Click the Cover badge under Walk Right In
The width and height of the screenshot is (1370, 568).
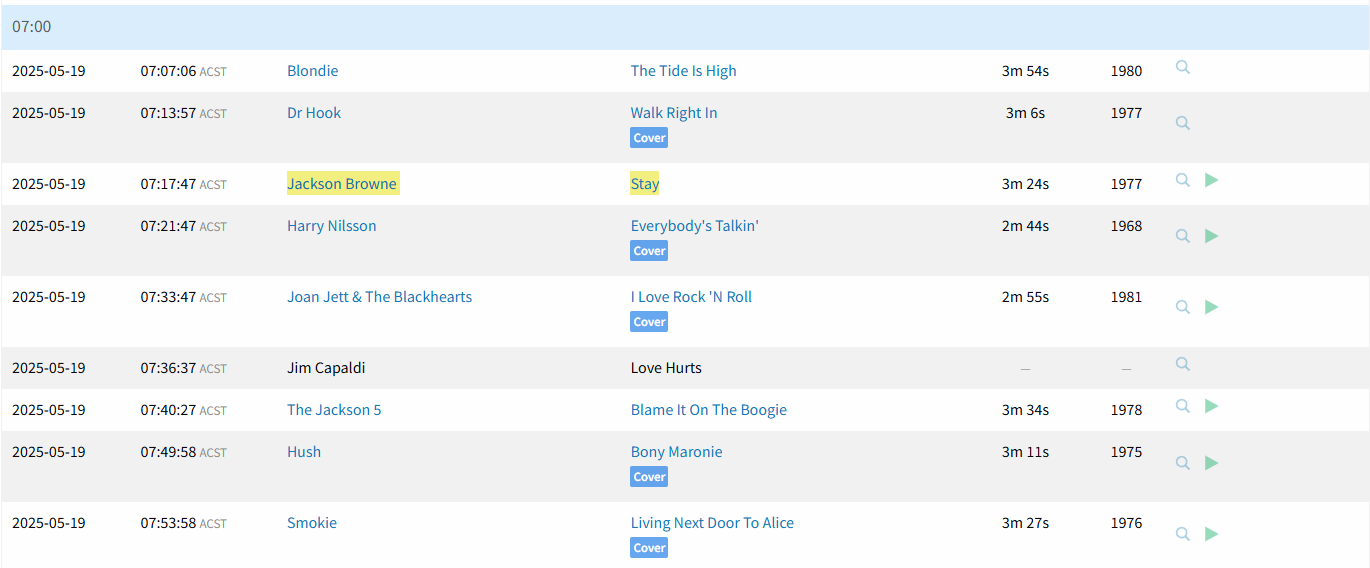click(x=649, y=138)
